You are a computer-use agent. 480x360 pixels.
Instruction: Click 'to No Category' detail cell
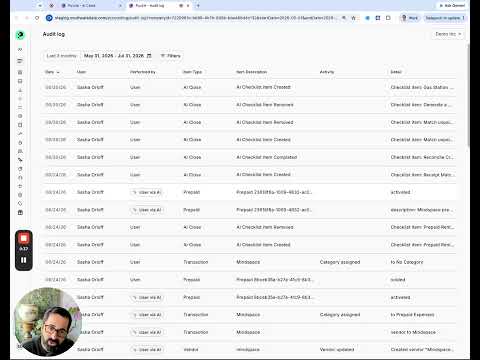[407, 262]
